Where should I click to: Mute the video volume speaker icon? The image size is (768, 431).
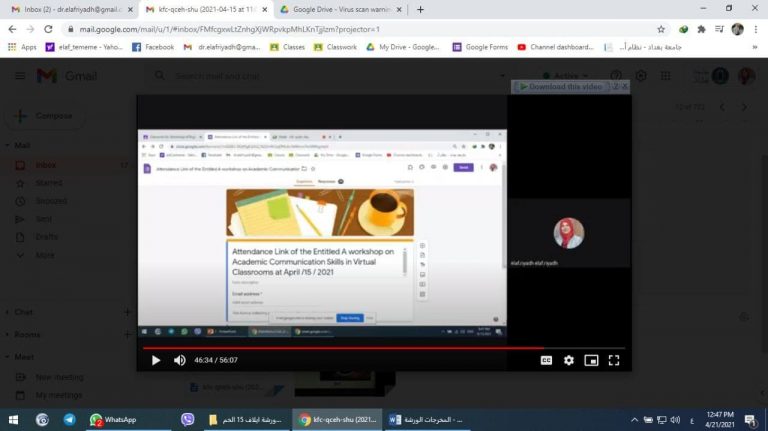[180, 360]
